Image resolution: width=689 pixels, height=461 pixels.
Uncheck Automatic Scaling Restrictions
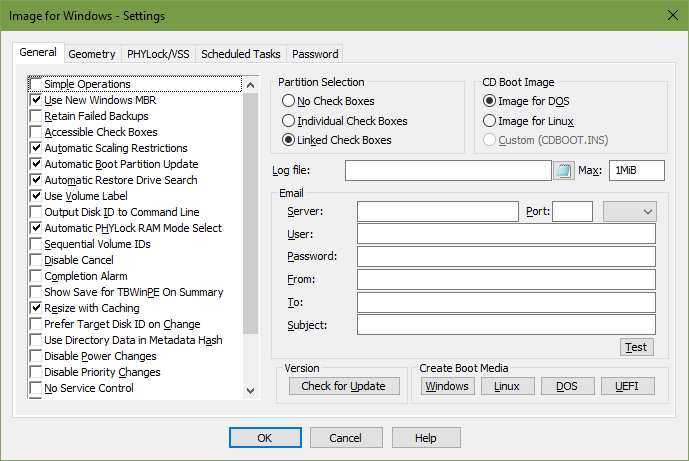(36, 148)
